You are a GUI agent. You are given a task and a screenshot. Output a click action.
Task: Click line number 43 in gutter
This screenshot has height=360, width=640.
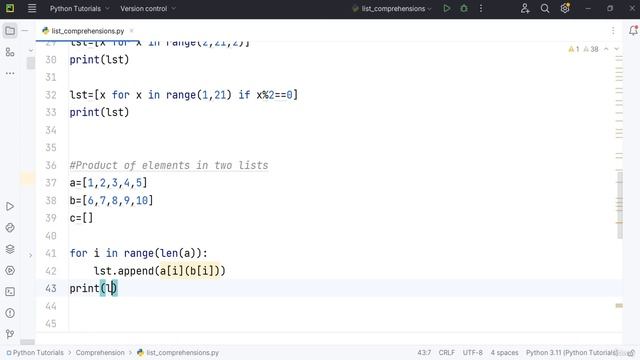(x=51, y=289)
